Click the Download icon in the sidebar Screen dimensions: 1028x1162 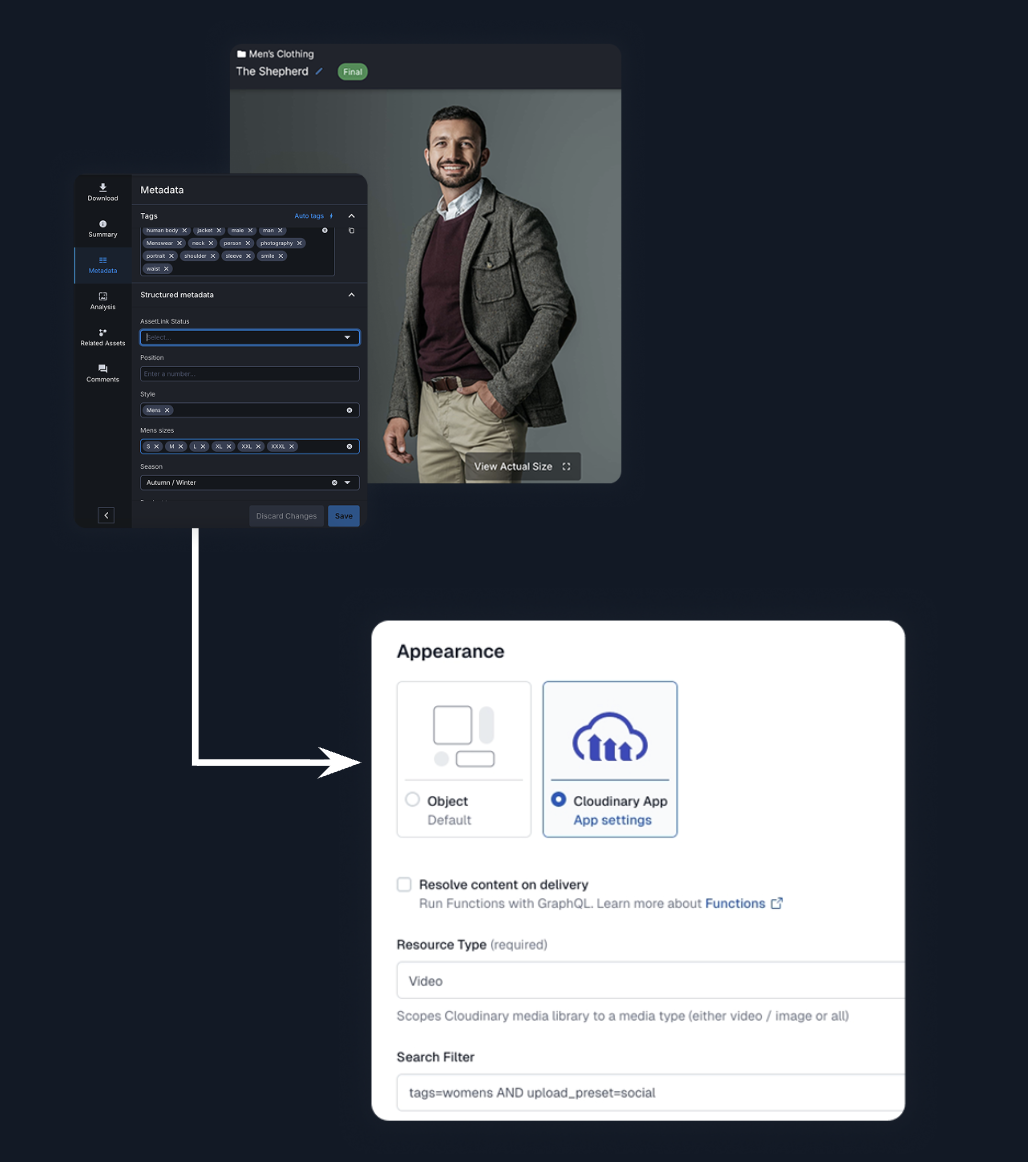pos(102,188)
